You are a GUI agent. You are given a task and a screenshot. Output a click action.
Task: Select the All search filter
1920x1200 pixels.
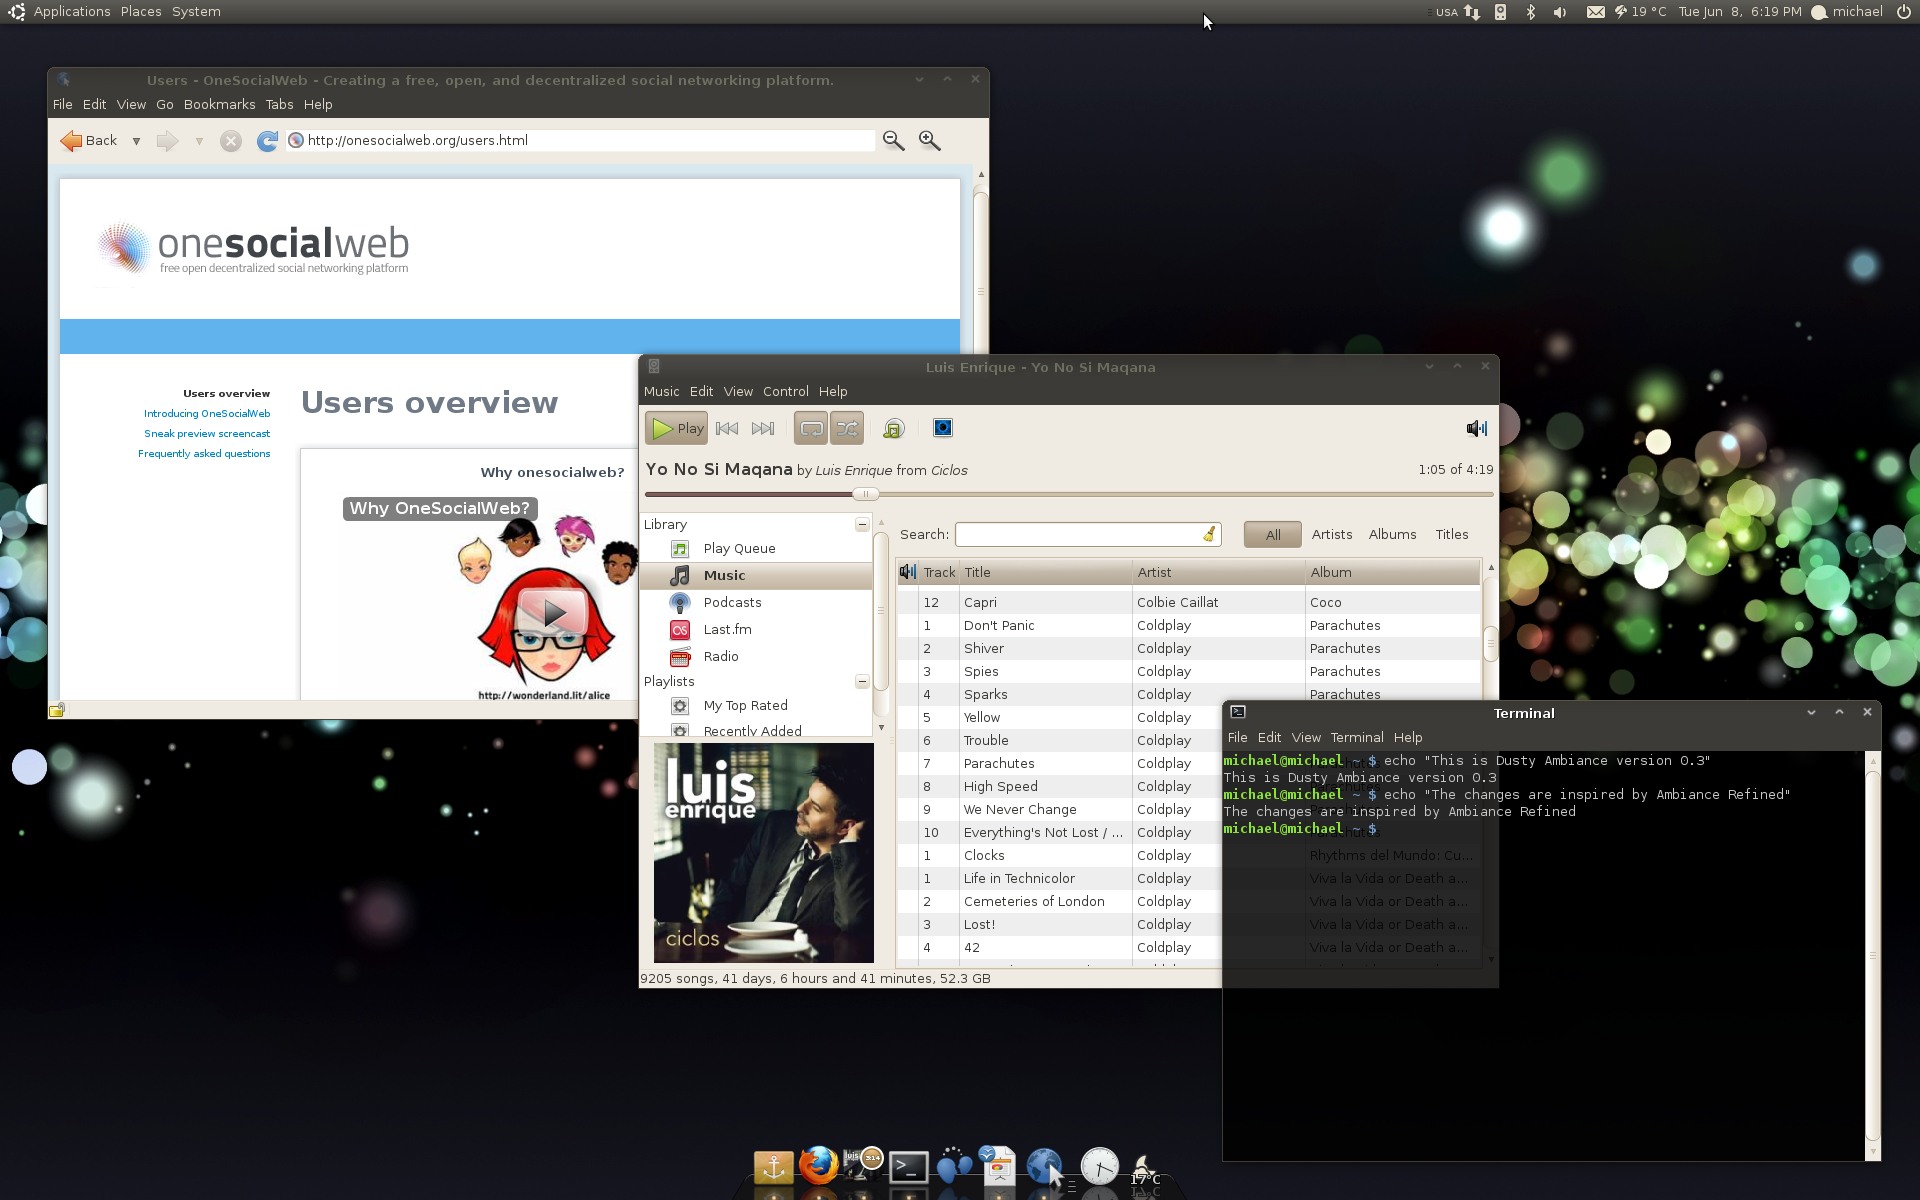[x=1273, y=534]
